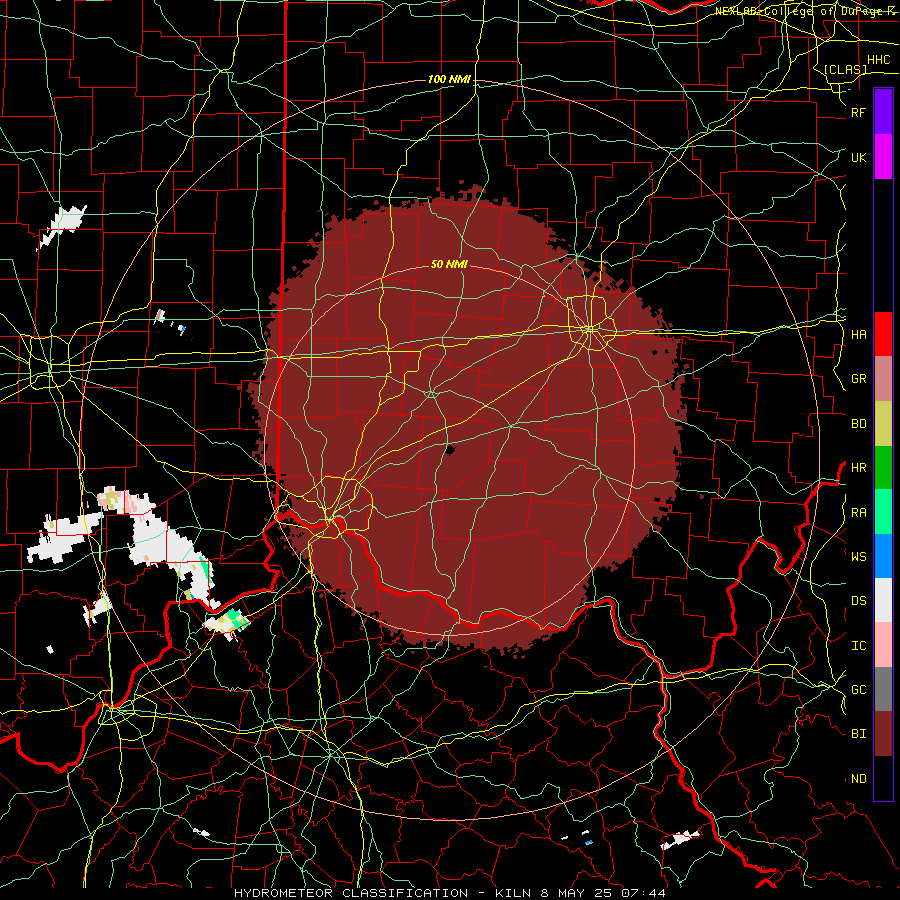Image resolution: width=900 pixels, height=900 pixels.
Task: Click the 'RF' legend label
Action: pyautogui.click(x=858, y=112)
